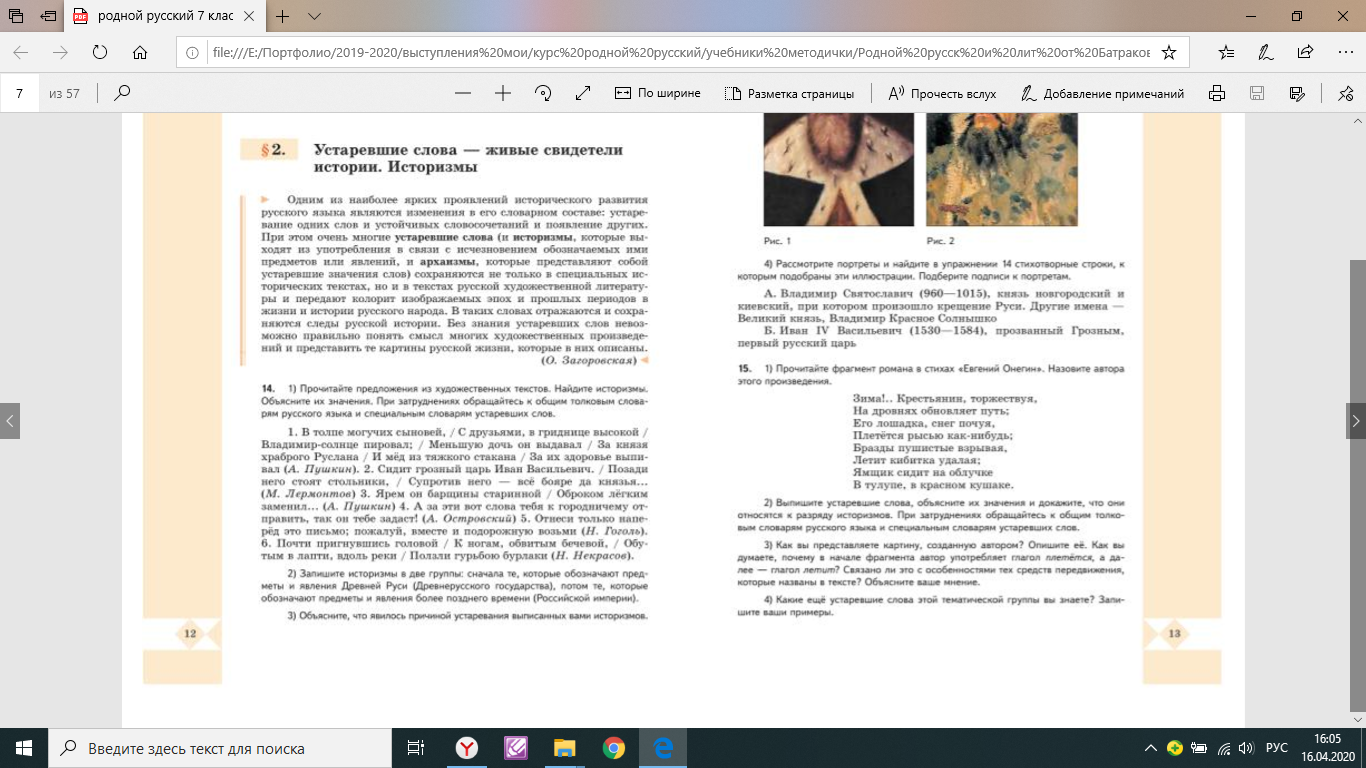Go to the browser home page
Viewport: 1366px width, 768px height.
140,52
